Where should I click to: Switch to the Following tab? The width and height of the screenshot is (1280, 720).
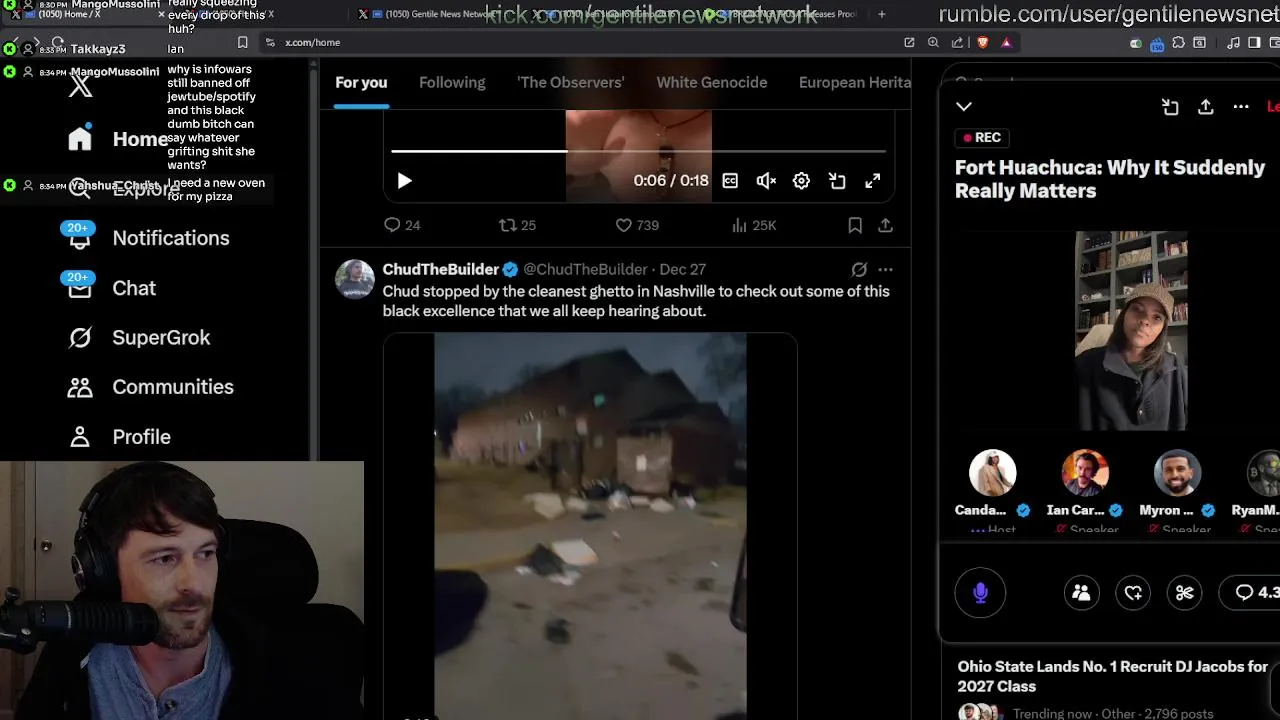point(452,82)
